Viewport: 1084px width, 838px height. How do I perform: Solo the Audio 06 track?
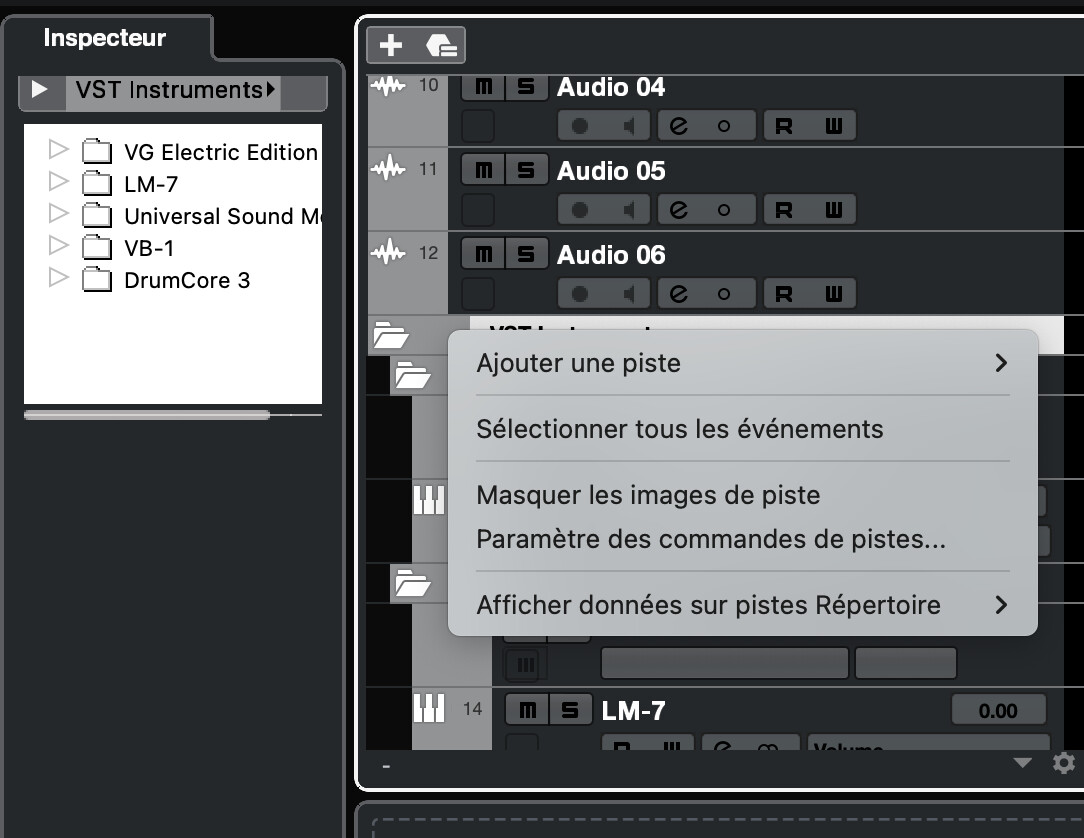tap(525, 255)
